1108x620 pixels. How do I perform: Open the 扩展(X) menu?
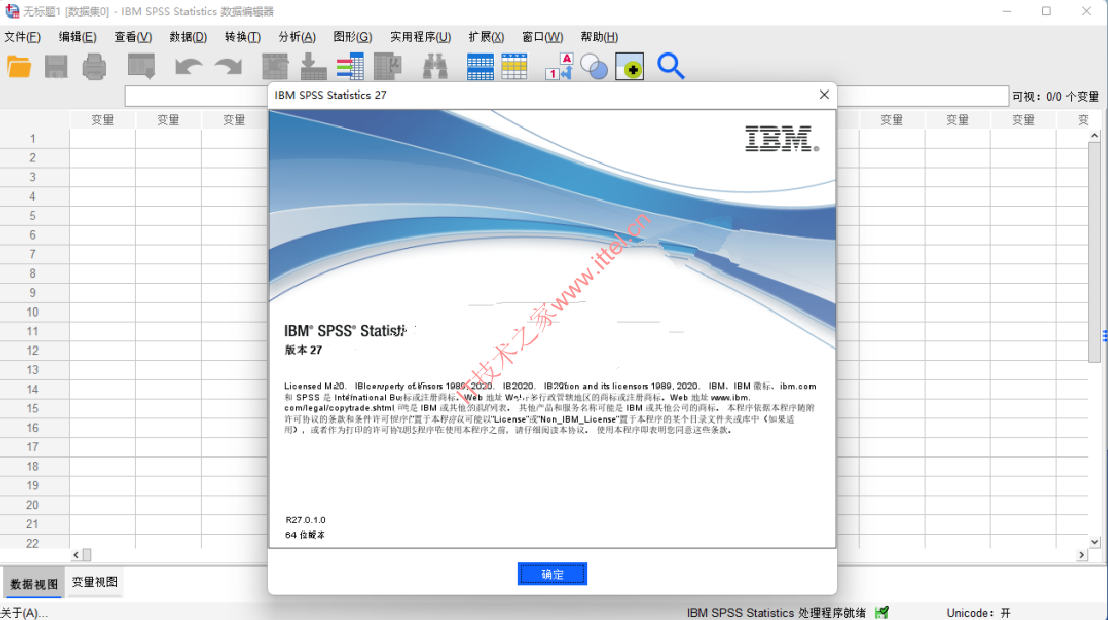(486, 37)
